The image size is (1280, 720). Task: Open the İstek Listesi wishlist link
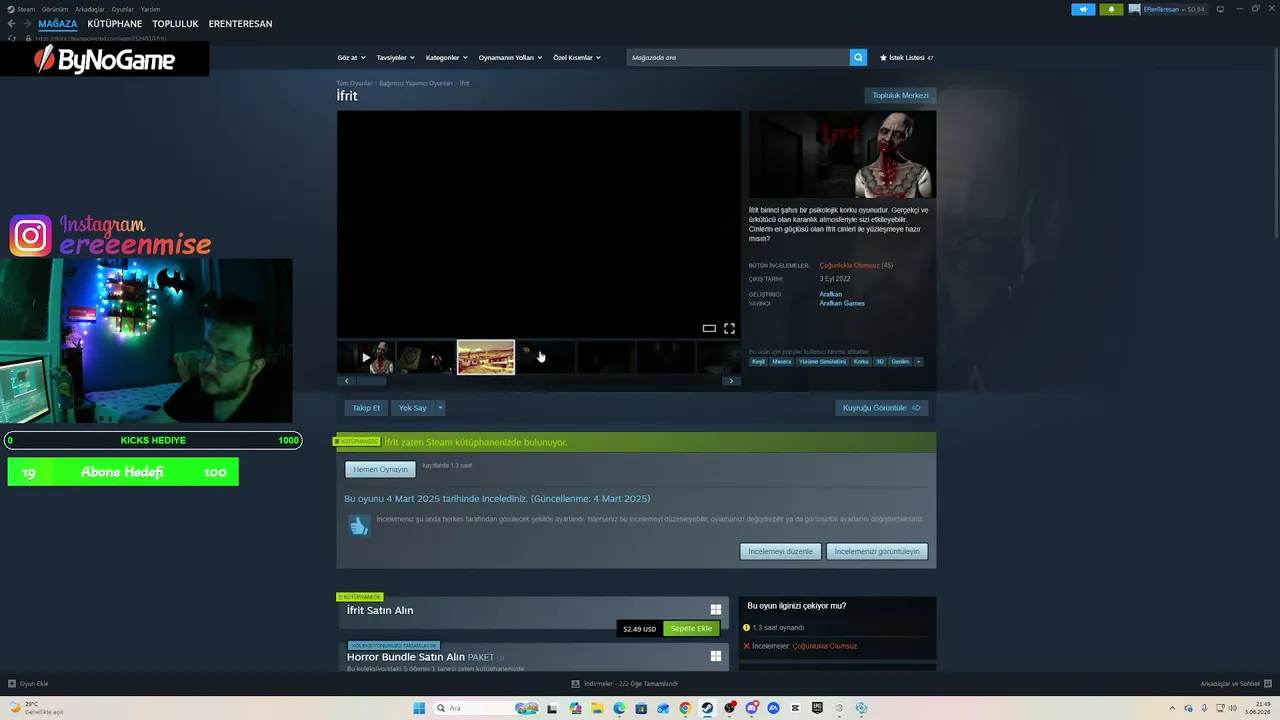tap(906, 58)
